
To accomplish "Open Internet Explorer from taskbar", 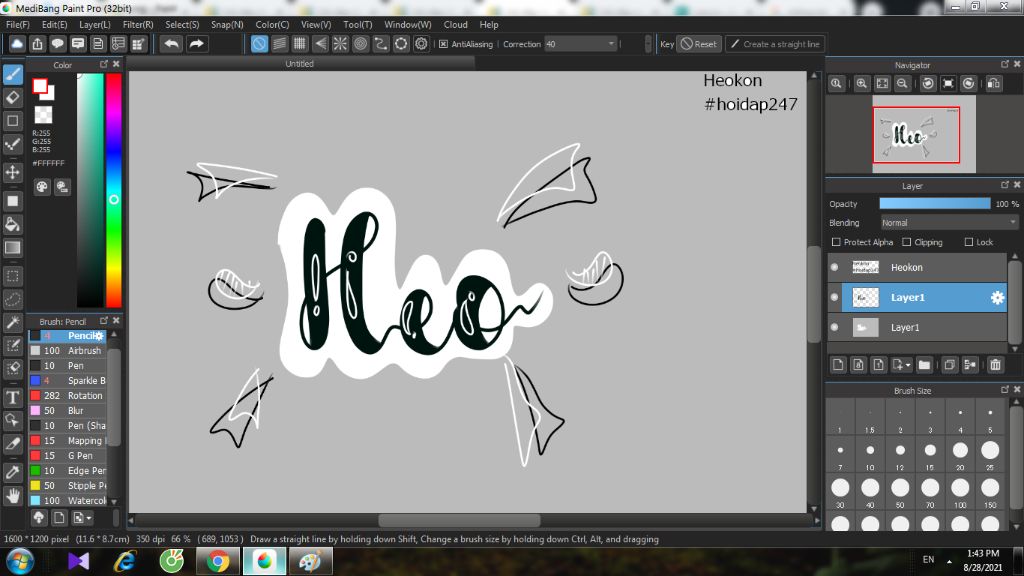I will (x=125, y=561).
